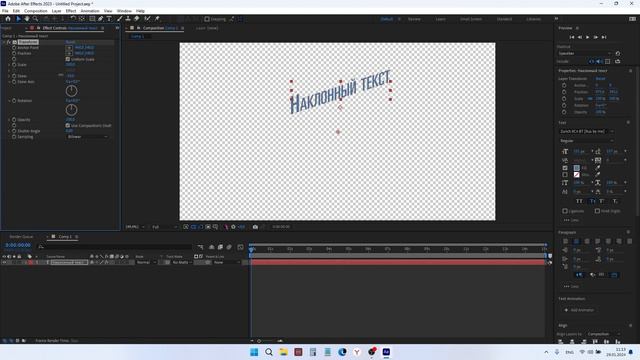The height and width of the screenshot is (360, 640).
Task: Toggle Rotation stopwatch in Effect Controls
Action: tap(14, 100)
